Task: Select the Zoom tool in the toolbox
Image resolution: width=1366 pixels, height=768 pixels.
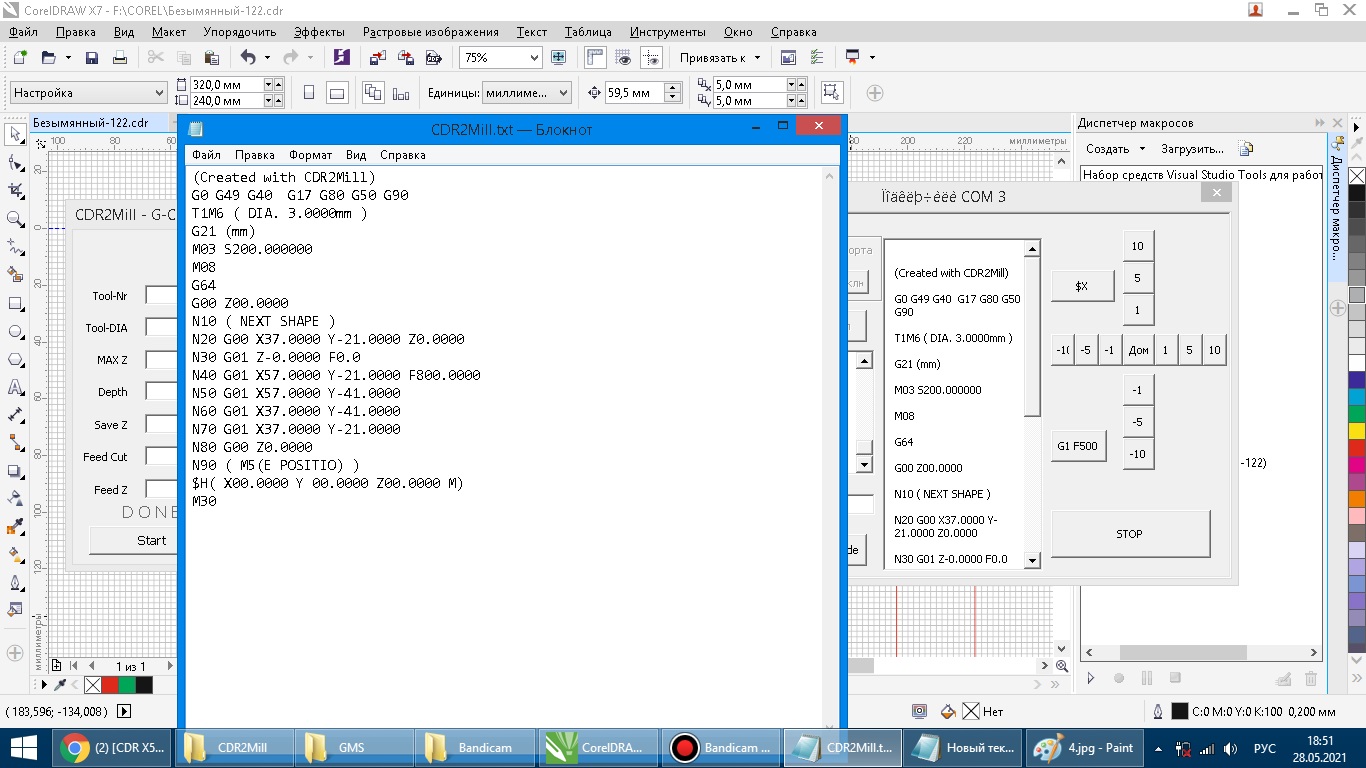Action: pyautogui.click(x=15, y=219)
